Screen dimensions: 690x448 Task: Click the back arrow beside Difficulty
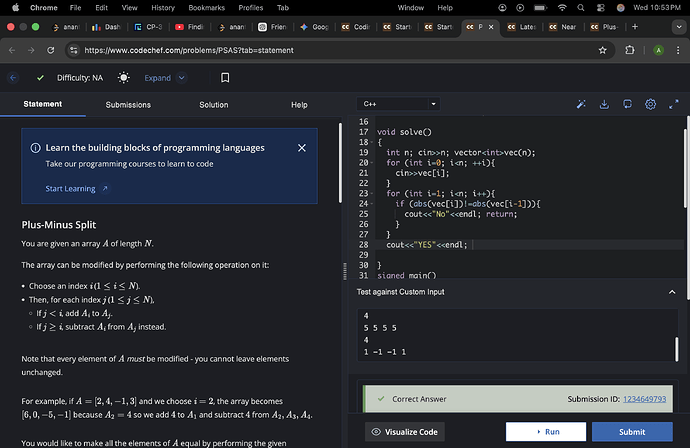pyautogui.click(x=13, y=78)
